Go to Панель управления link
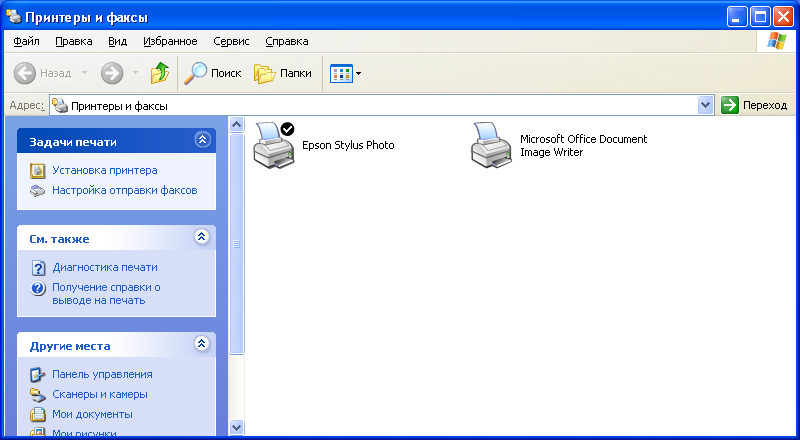The width and height of the screenshot is (800, 440). click(x=102, y=375)
